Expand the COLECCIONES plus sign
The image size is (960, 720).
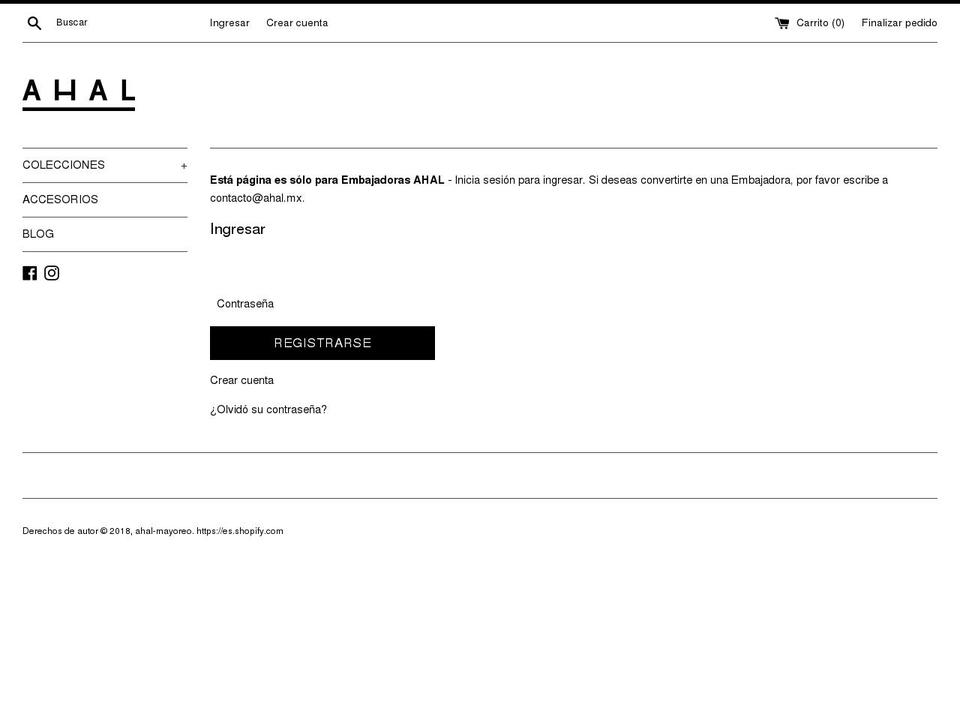coord(184,166)
